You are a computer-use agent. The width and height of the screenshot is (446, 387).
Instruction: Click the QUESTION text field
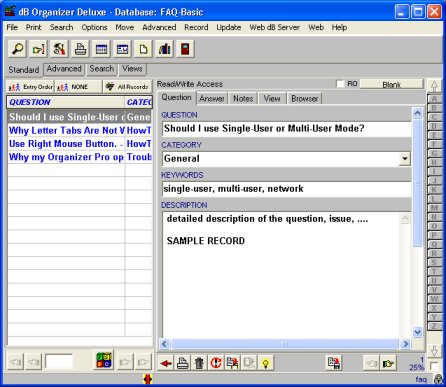(x=287, y=129)
